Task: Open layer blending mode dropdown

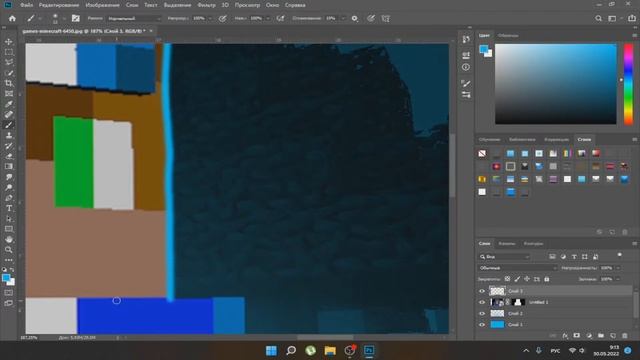Action: [x=518, y=268]
